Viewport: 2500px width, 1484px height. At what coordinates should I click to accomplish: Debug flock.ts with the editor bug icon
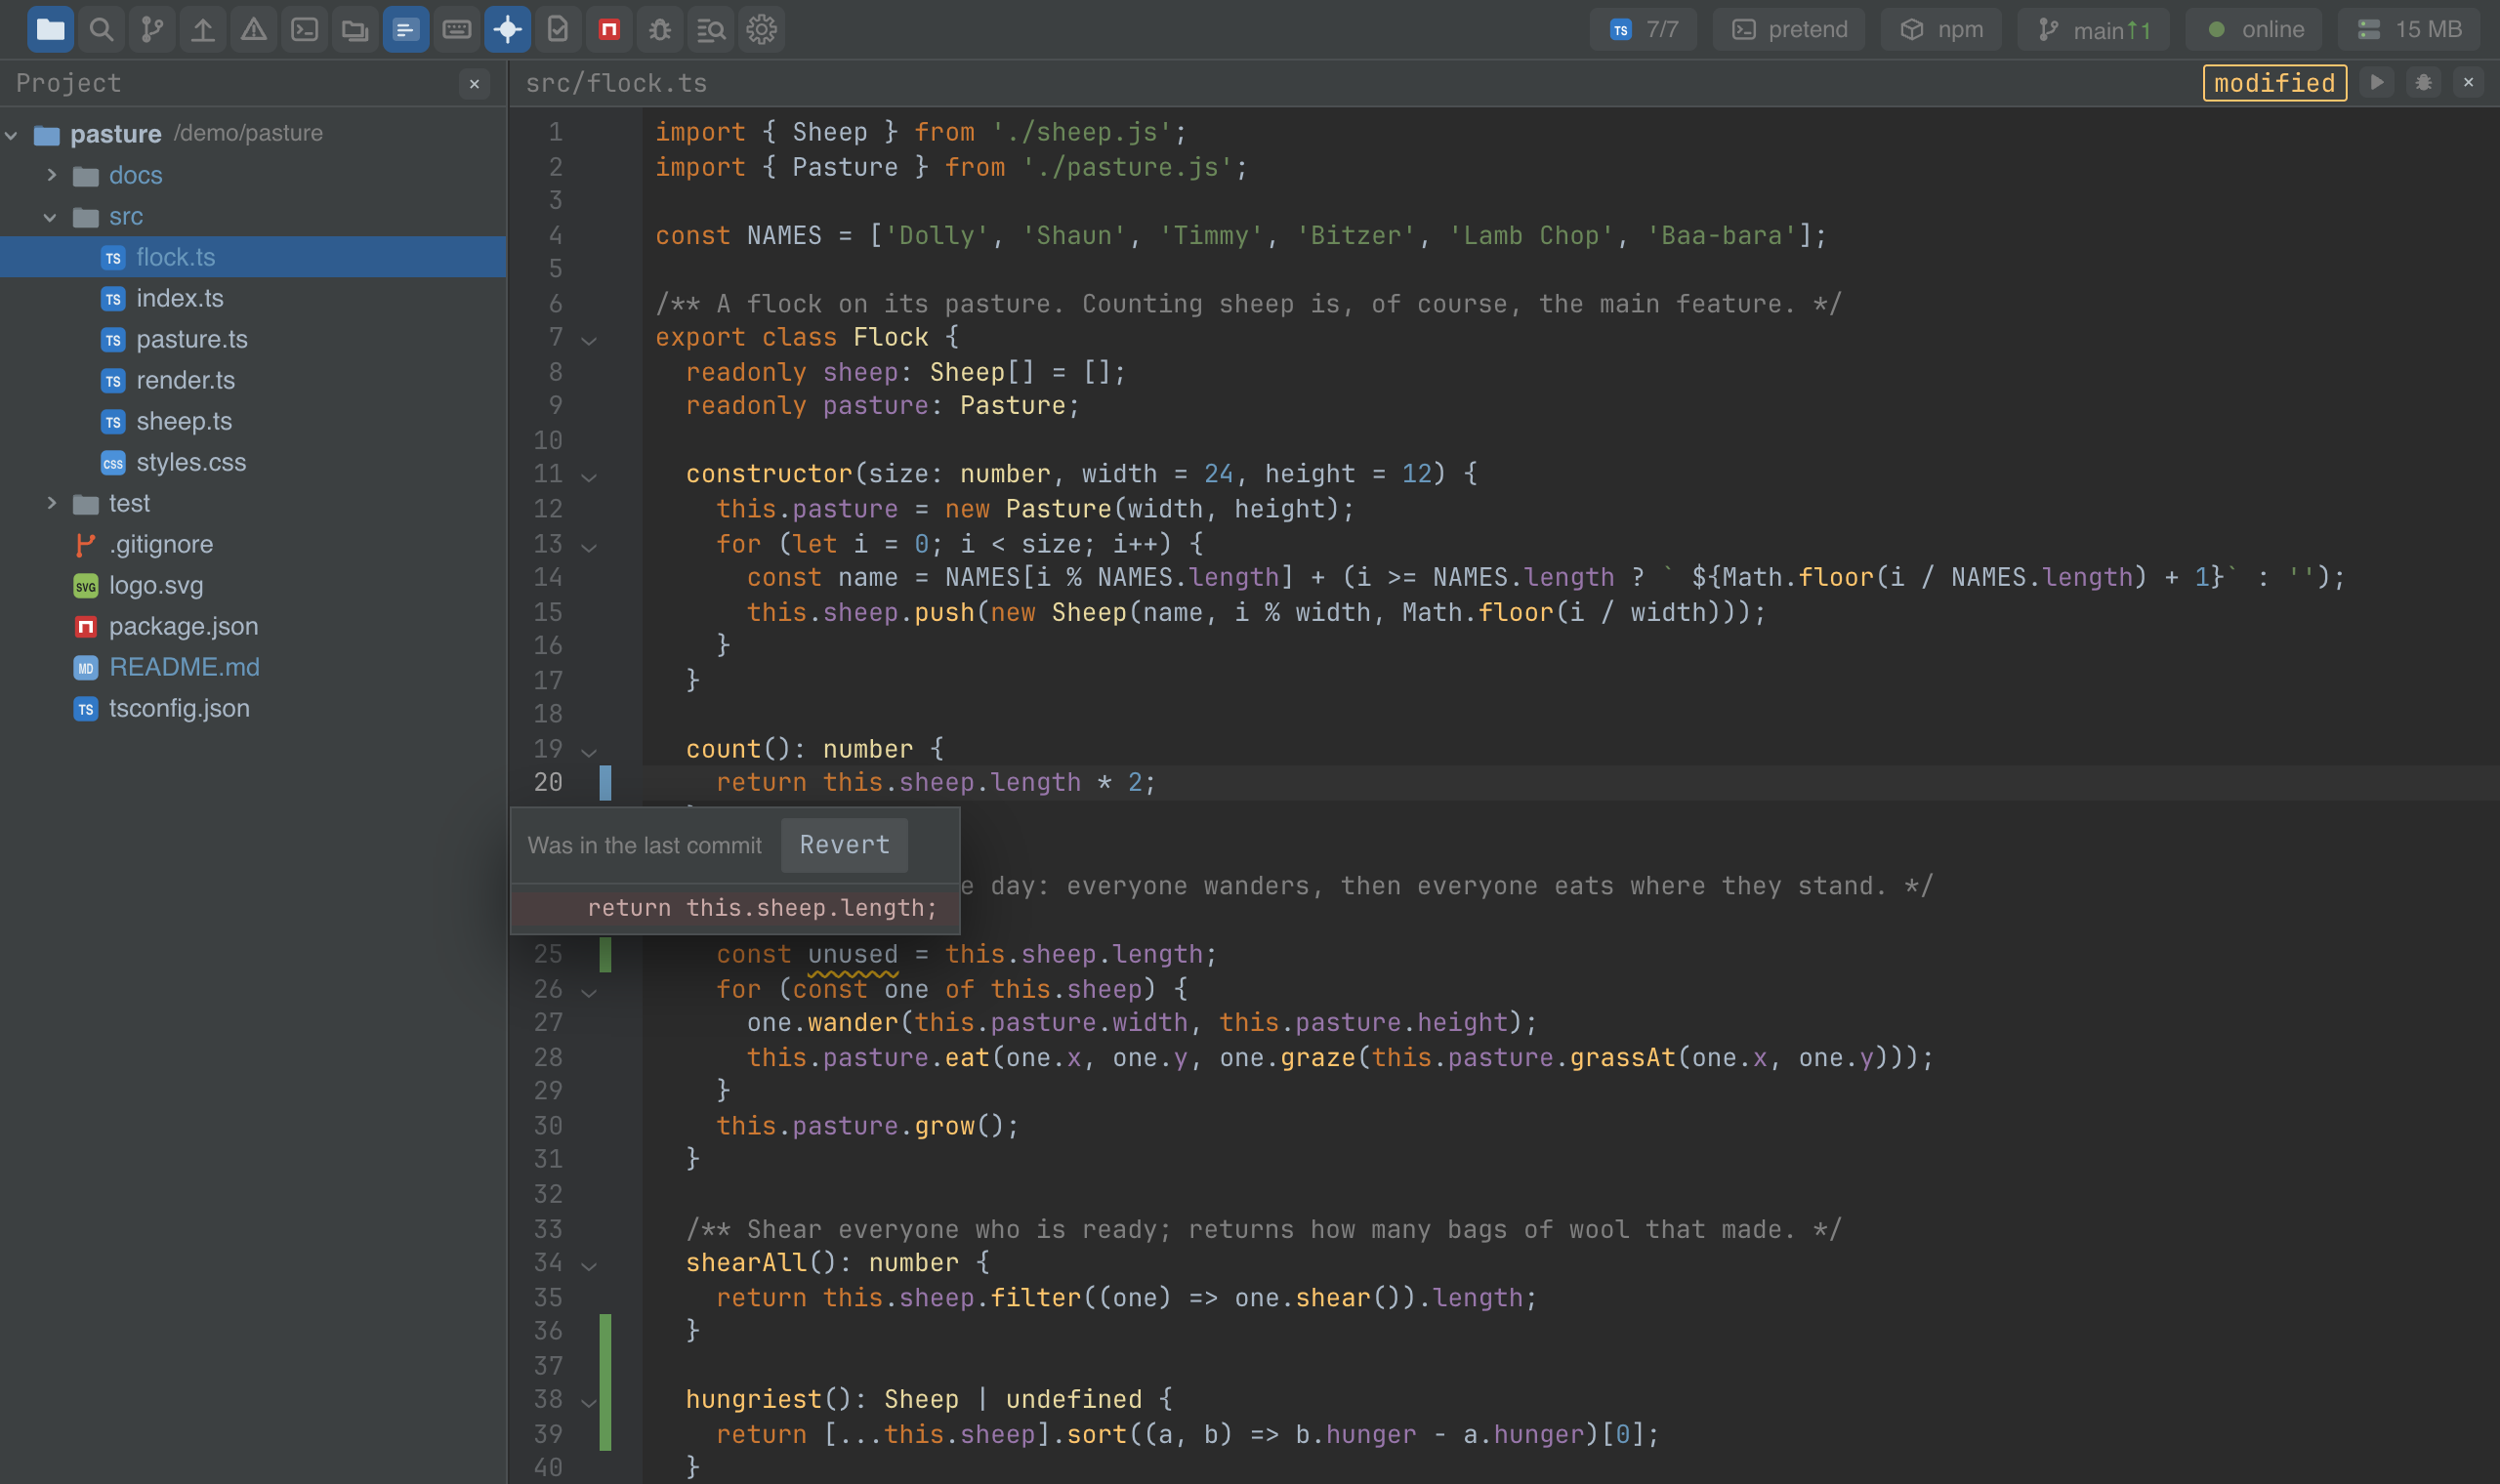pos(2424,82)
